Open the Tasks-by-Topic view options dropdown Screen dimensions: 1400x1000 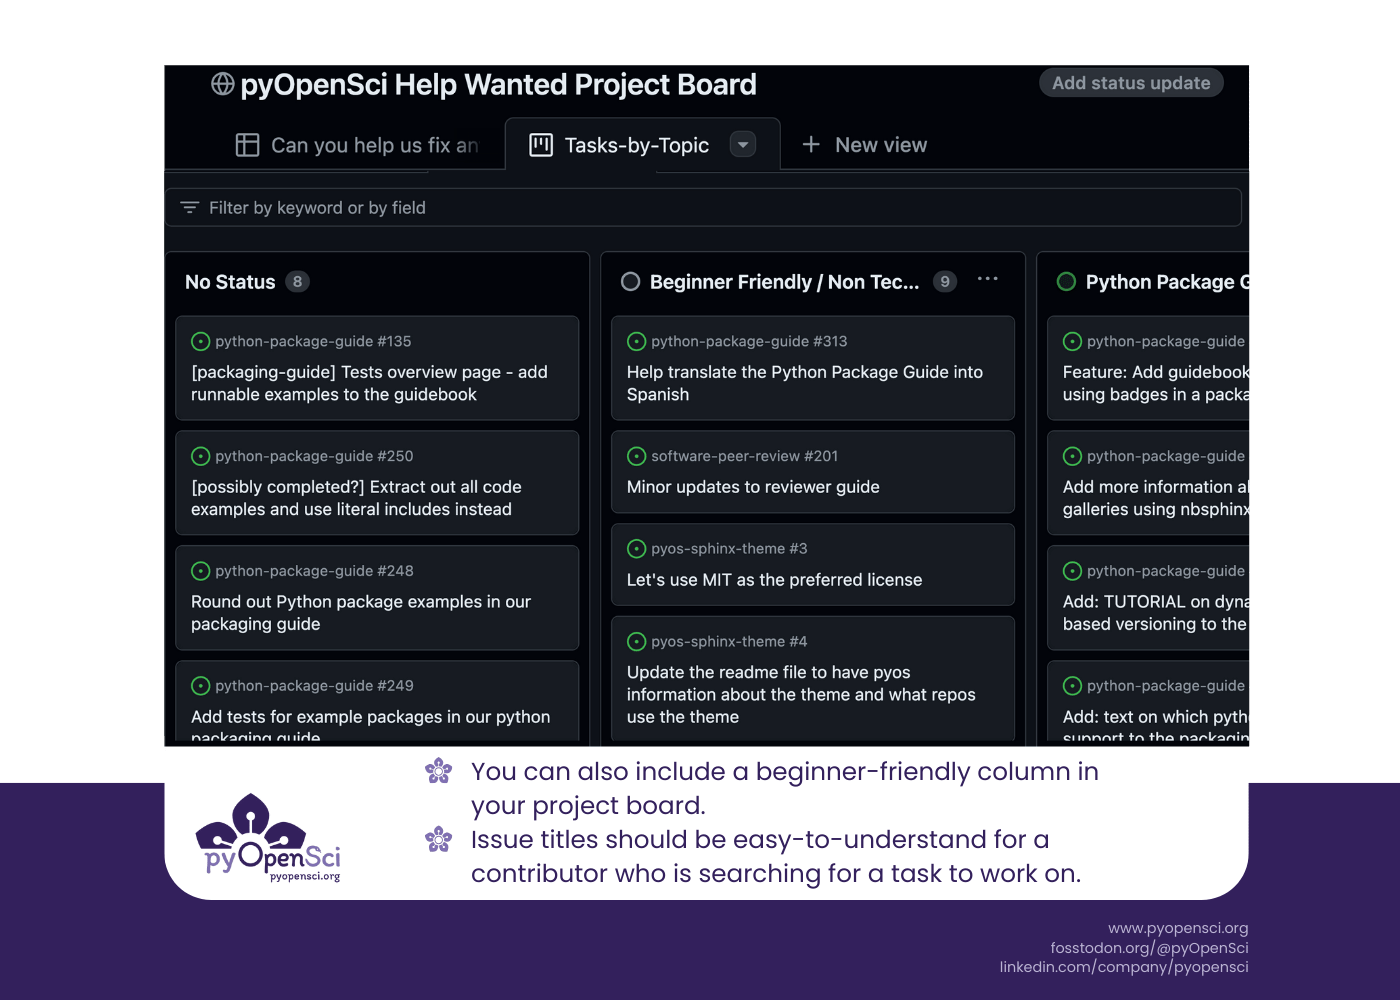(743, 145)
